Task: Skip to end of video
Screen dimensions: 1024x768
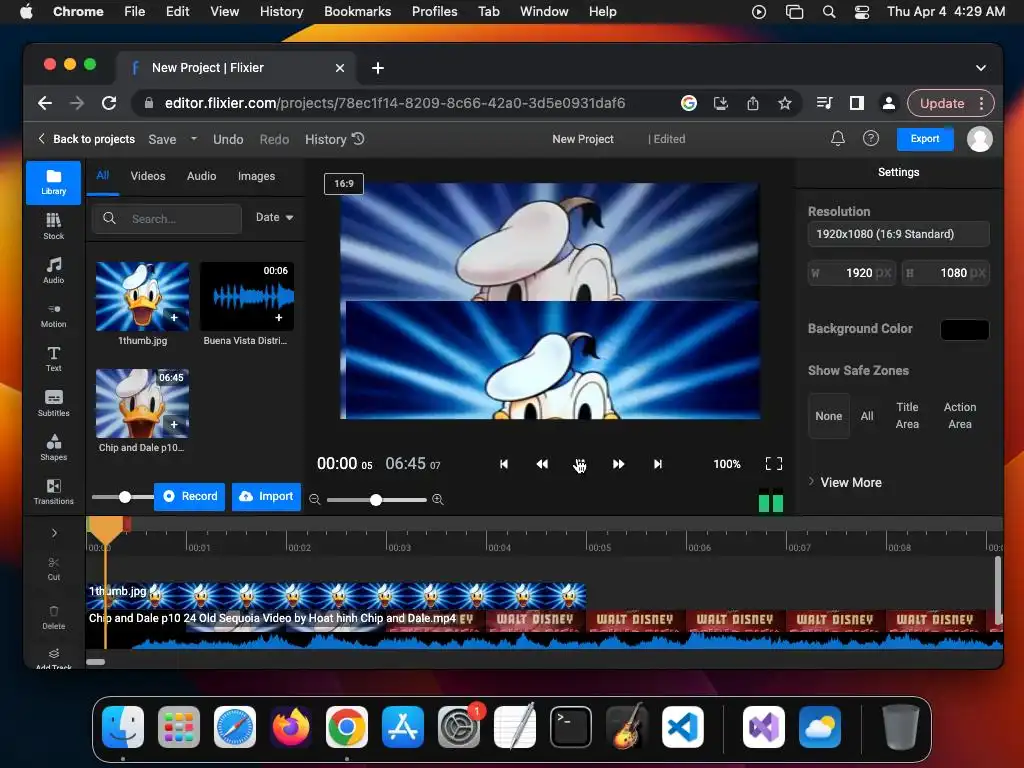Action: (x=658, y=464)
